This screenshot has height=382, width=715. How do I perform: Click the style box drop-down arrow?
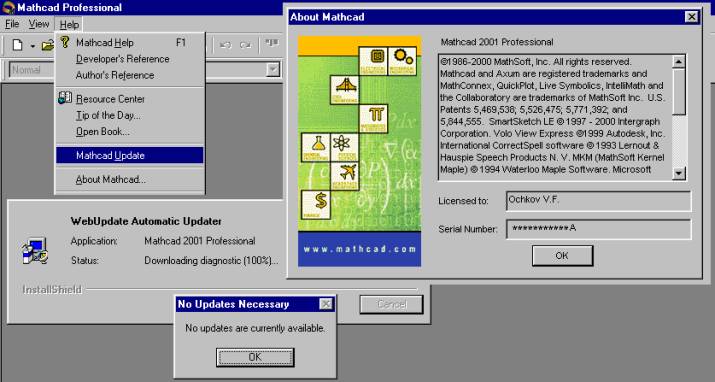(273, 69)
